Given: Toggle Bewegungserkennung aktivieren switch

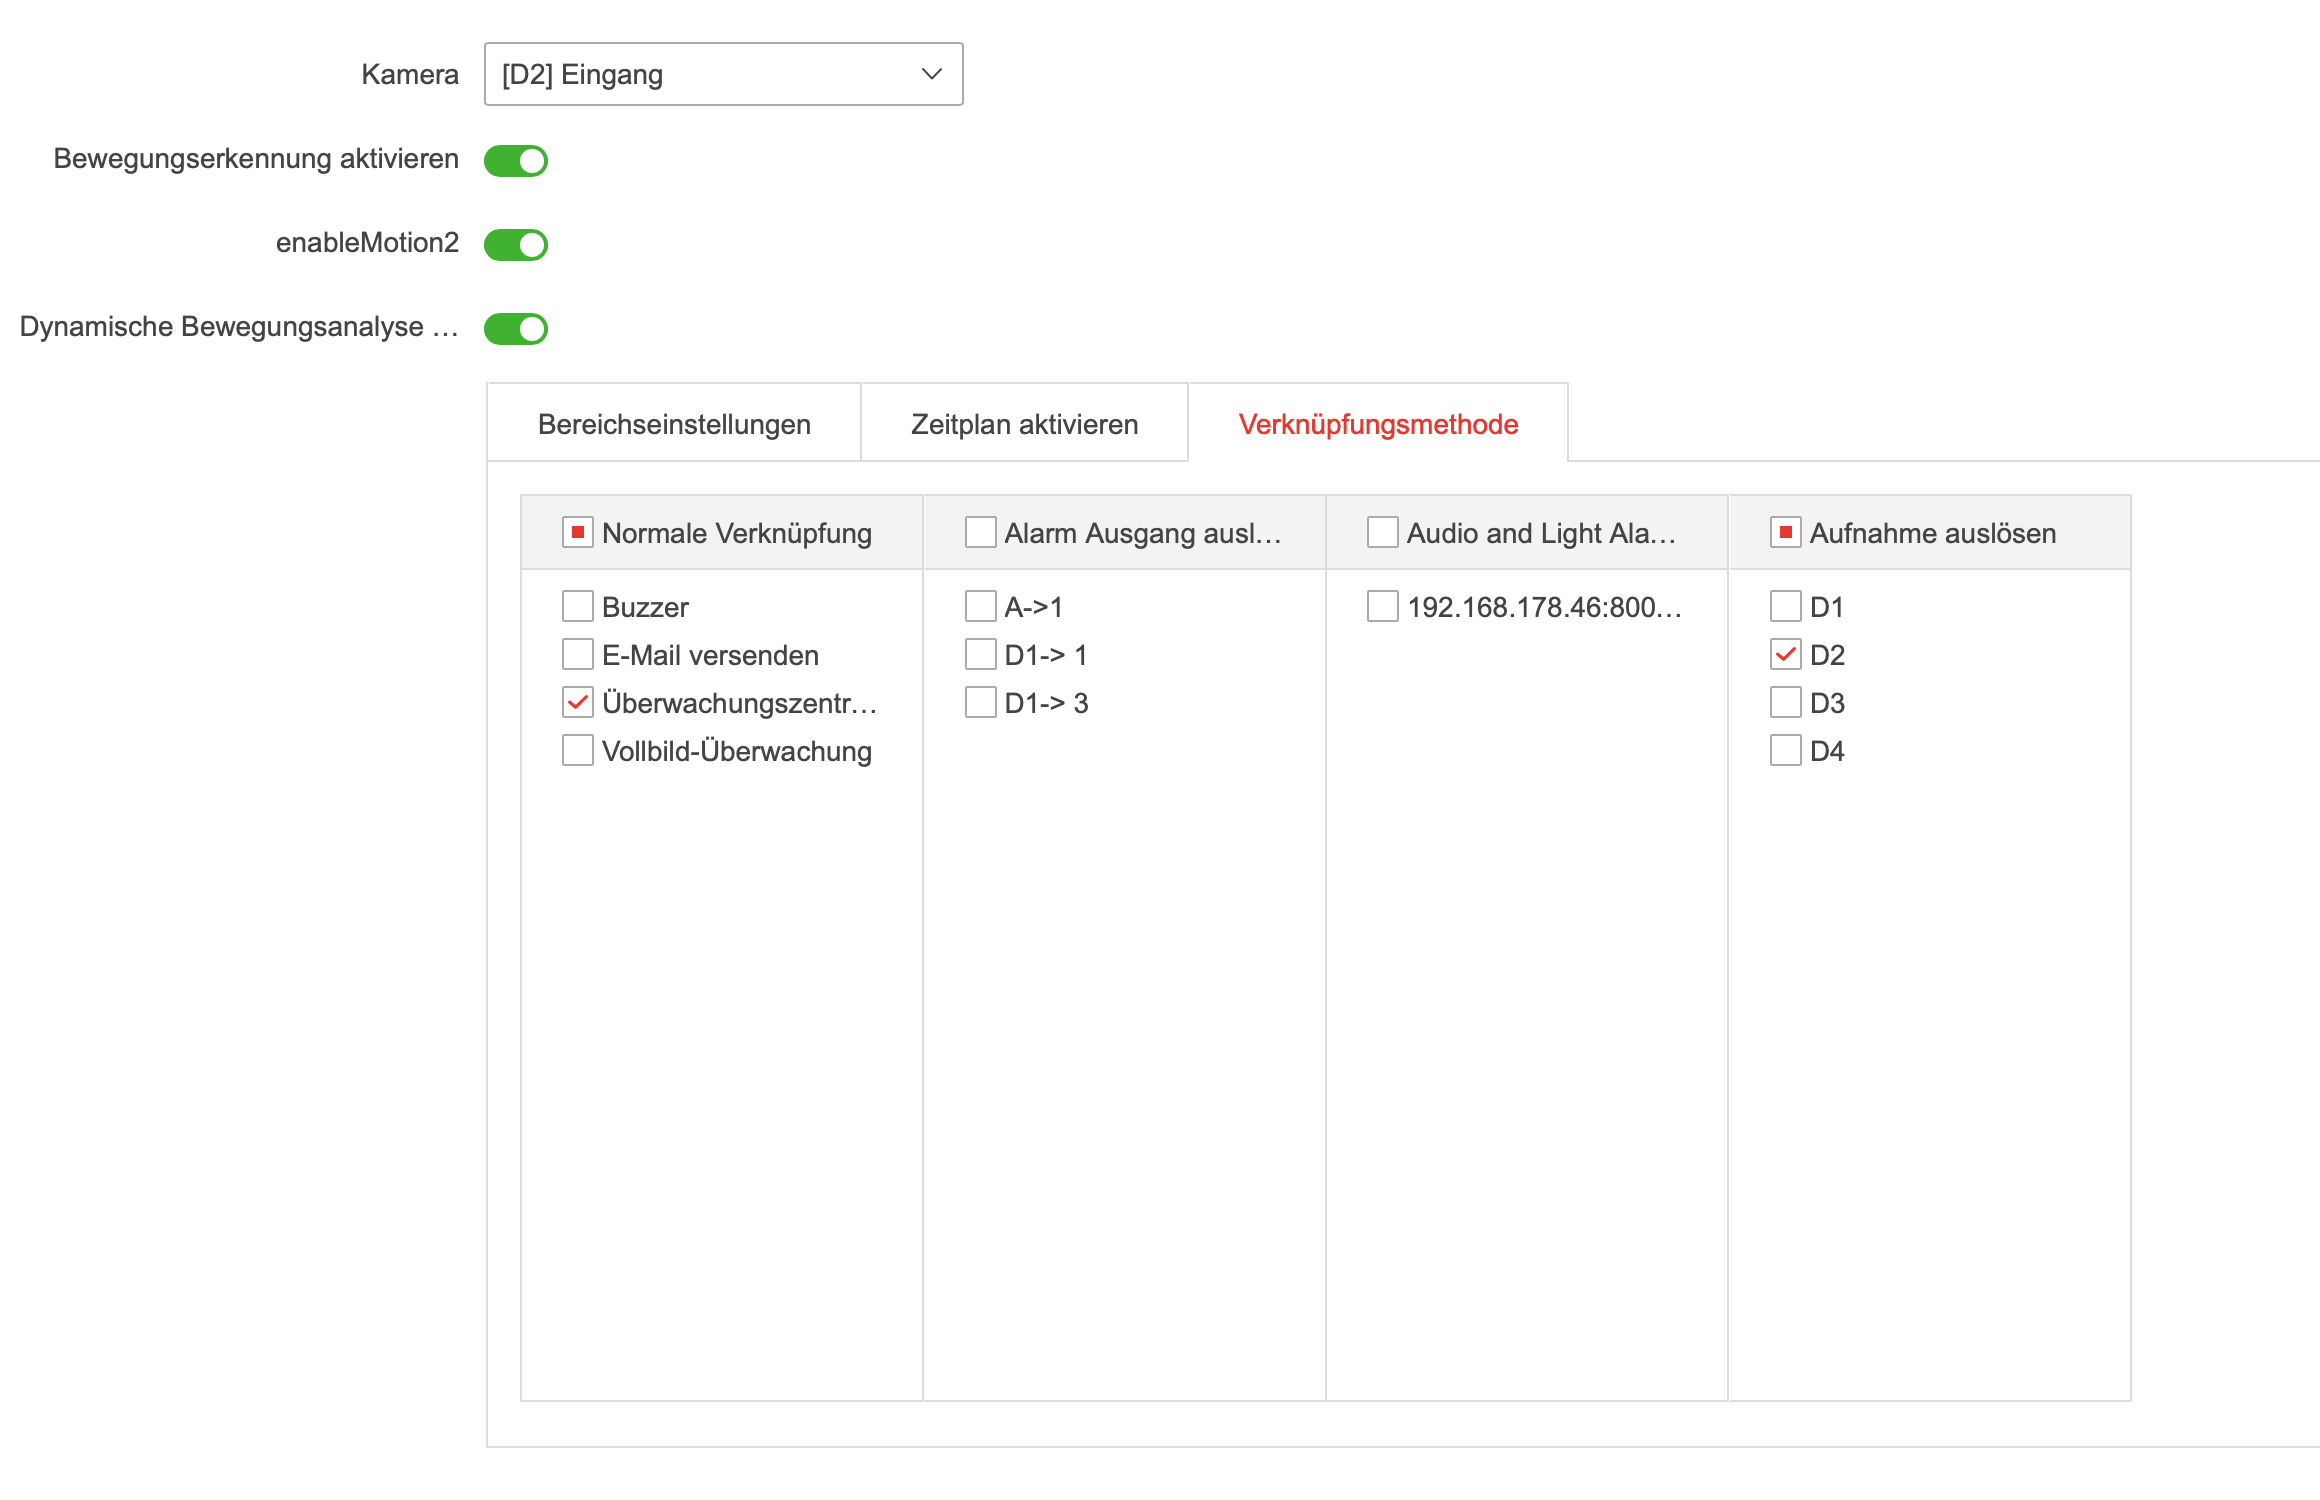Looking at the screenshot, I should [x=516, y=160].
